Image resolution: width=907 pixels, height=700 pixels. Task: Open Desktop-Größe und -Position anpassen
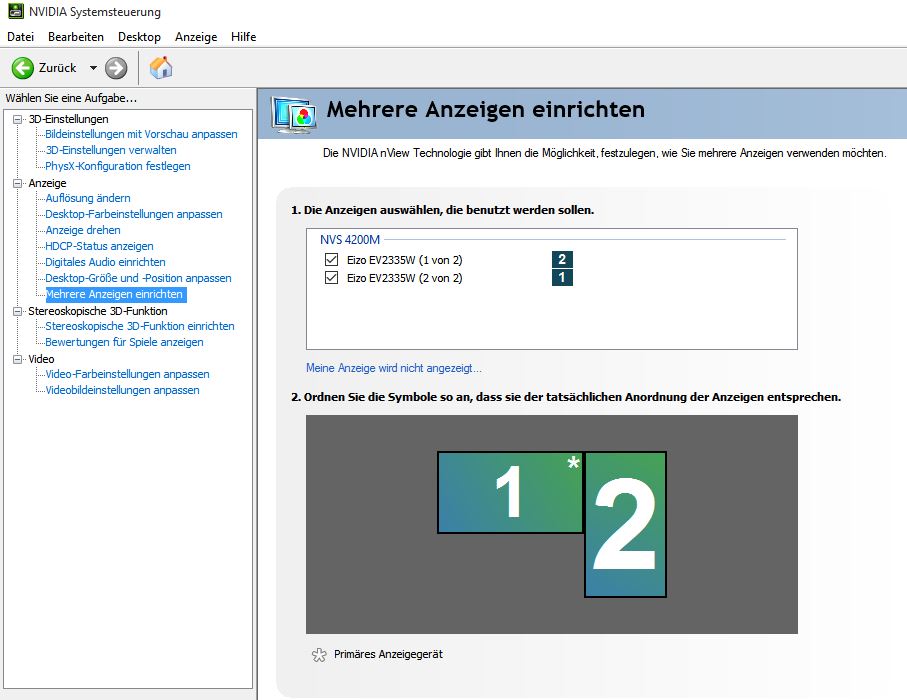click(x=138, y=278)
